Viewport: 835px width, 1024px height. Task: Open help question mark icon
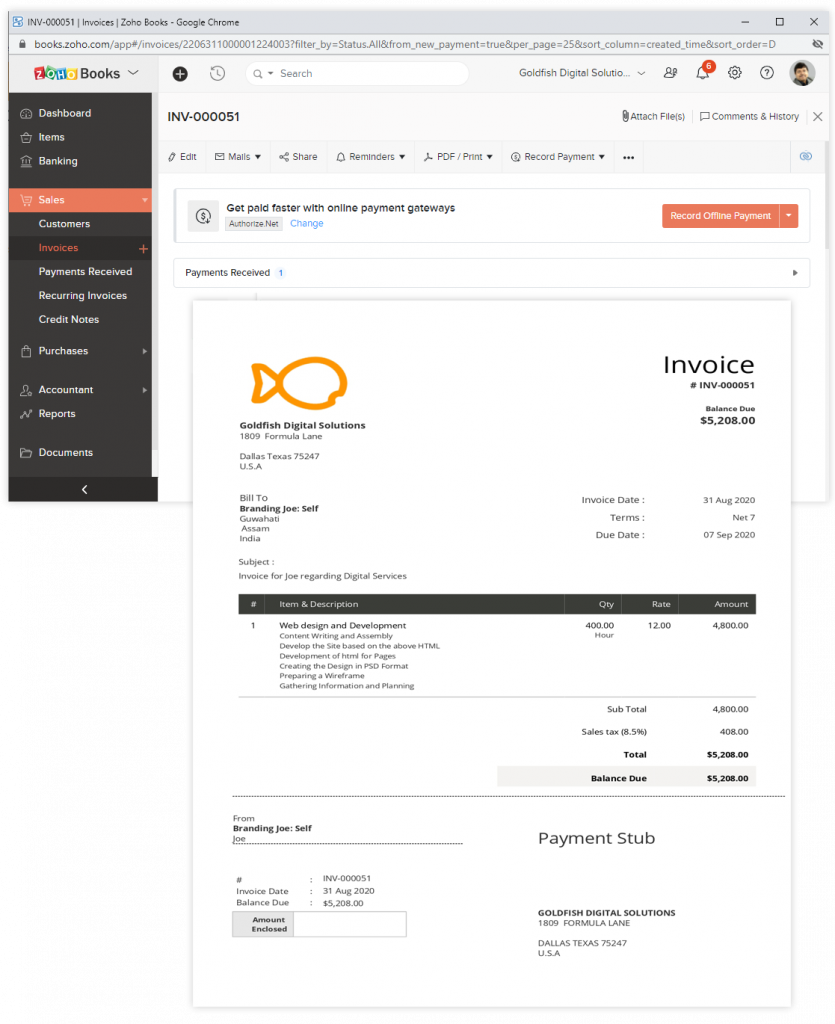(x=767, y=73)
